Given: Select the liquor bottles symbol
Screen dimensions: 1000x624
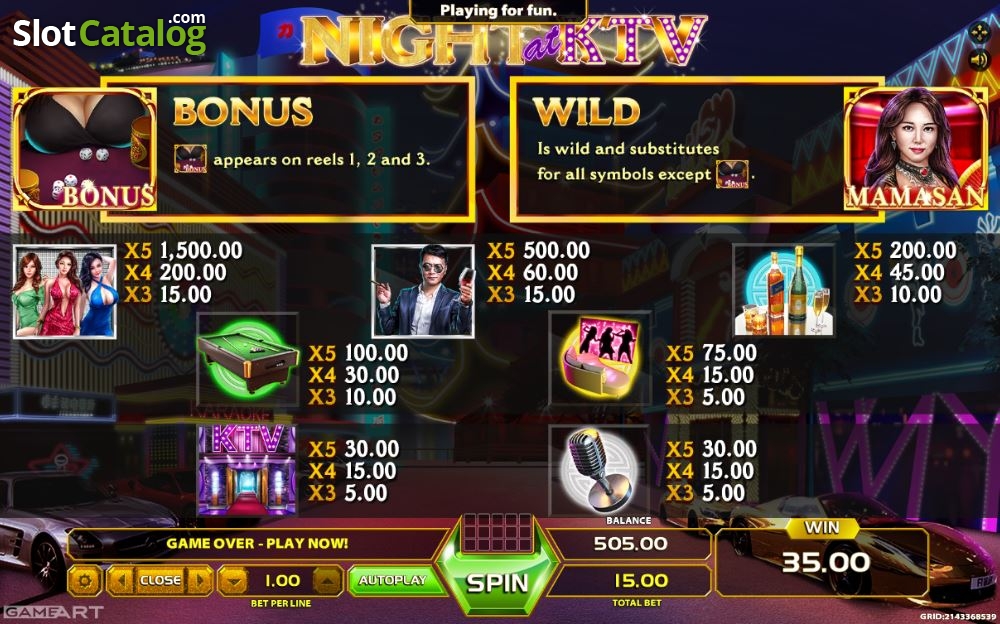Looking at the screenshot, I should coord(784,291).
